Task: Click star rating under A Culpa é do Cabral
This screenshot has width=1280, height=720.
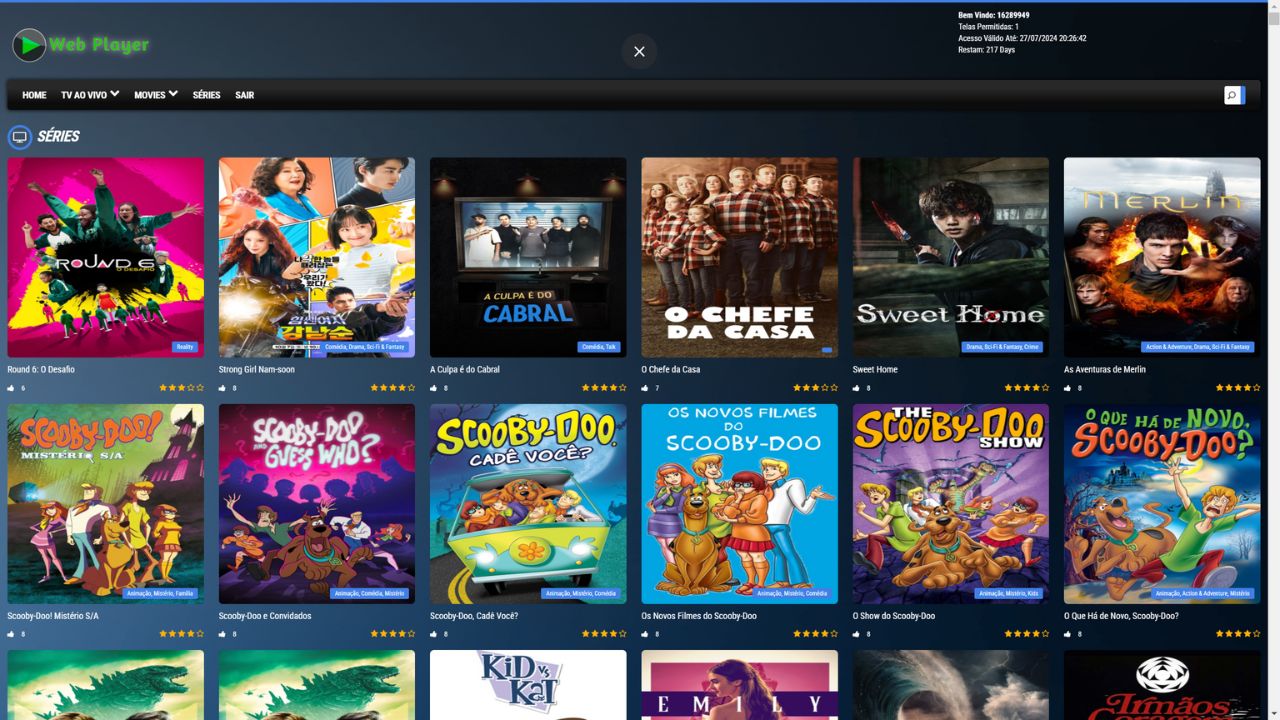Action: tap(604, 388)
